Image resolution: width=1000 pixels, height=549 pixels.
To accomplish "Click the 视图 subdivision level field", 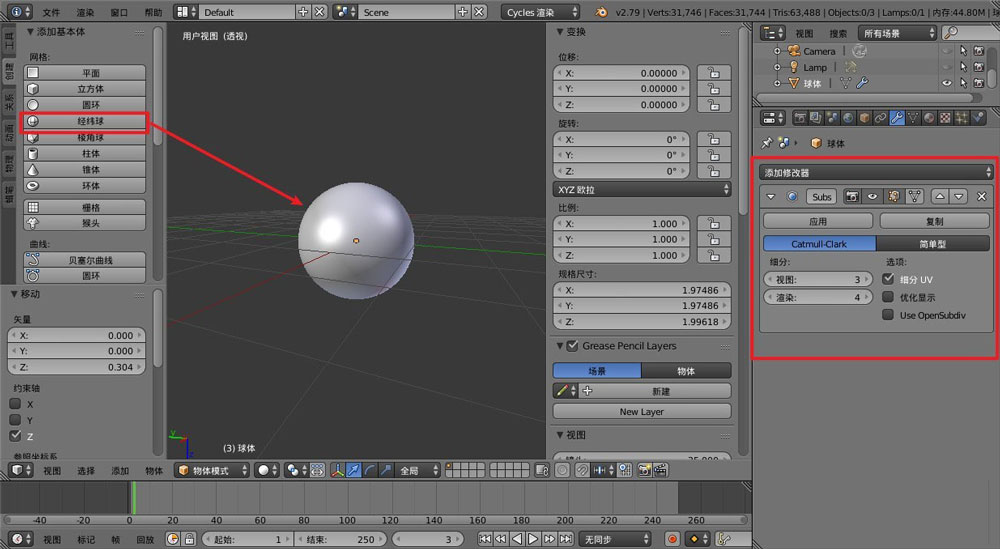I will (818, 279).
